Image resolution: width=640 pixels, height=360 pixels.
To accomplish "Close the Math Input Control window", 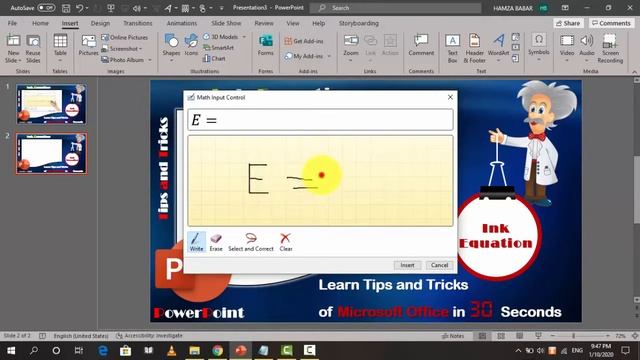I will click(x=450, y=97).
